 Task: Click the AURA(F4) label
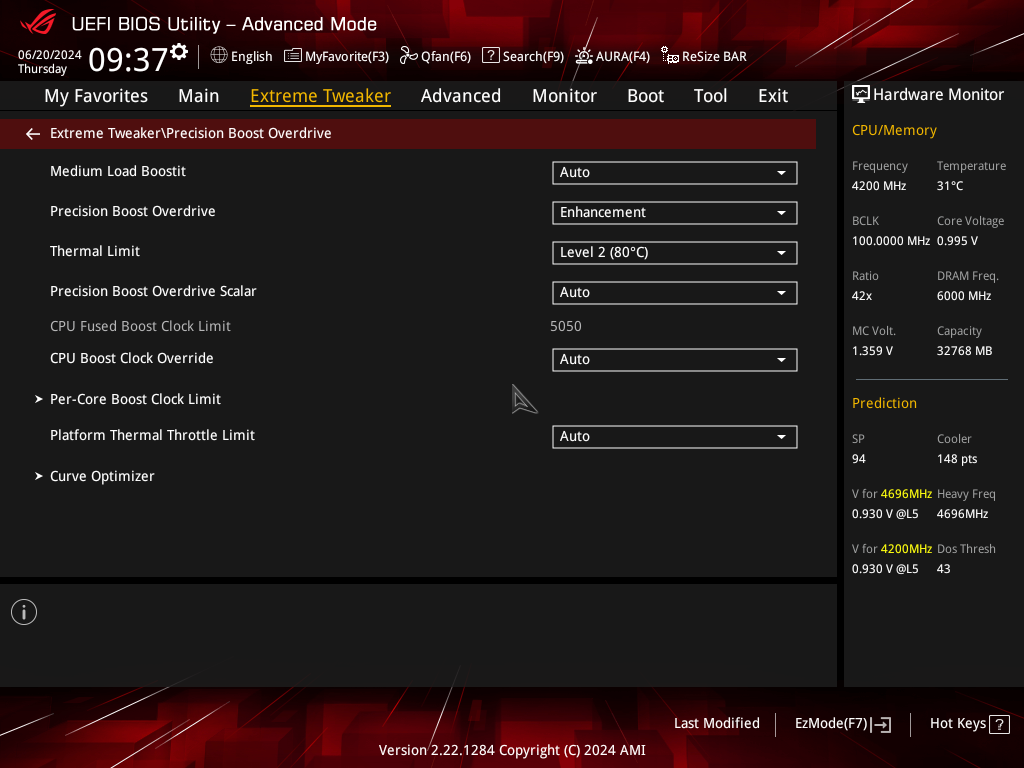point(622,57)
